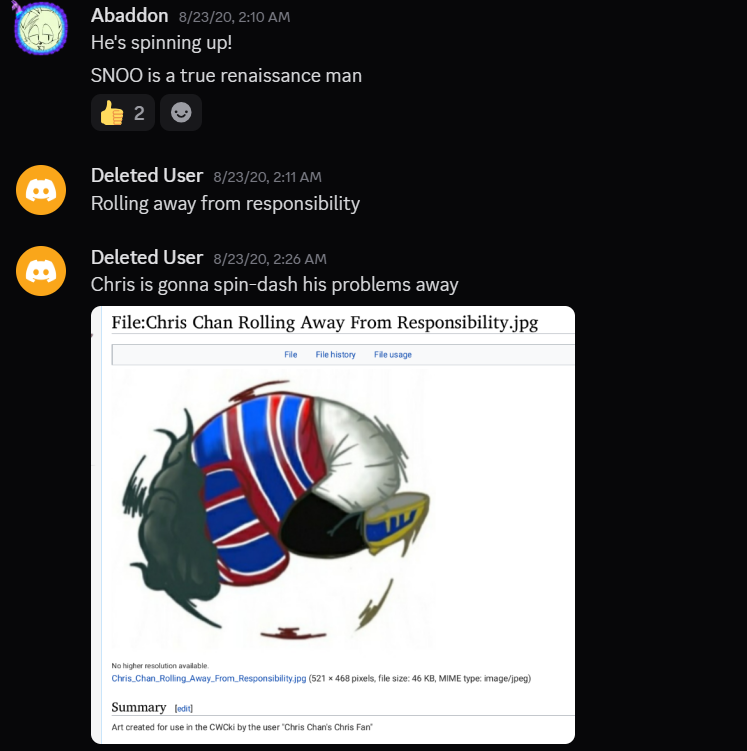The height and width of the screenshot is (751, 747).
Task: Select the File history tab
Action: tap(335, 354)
